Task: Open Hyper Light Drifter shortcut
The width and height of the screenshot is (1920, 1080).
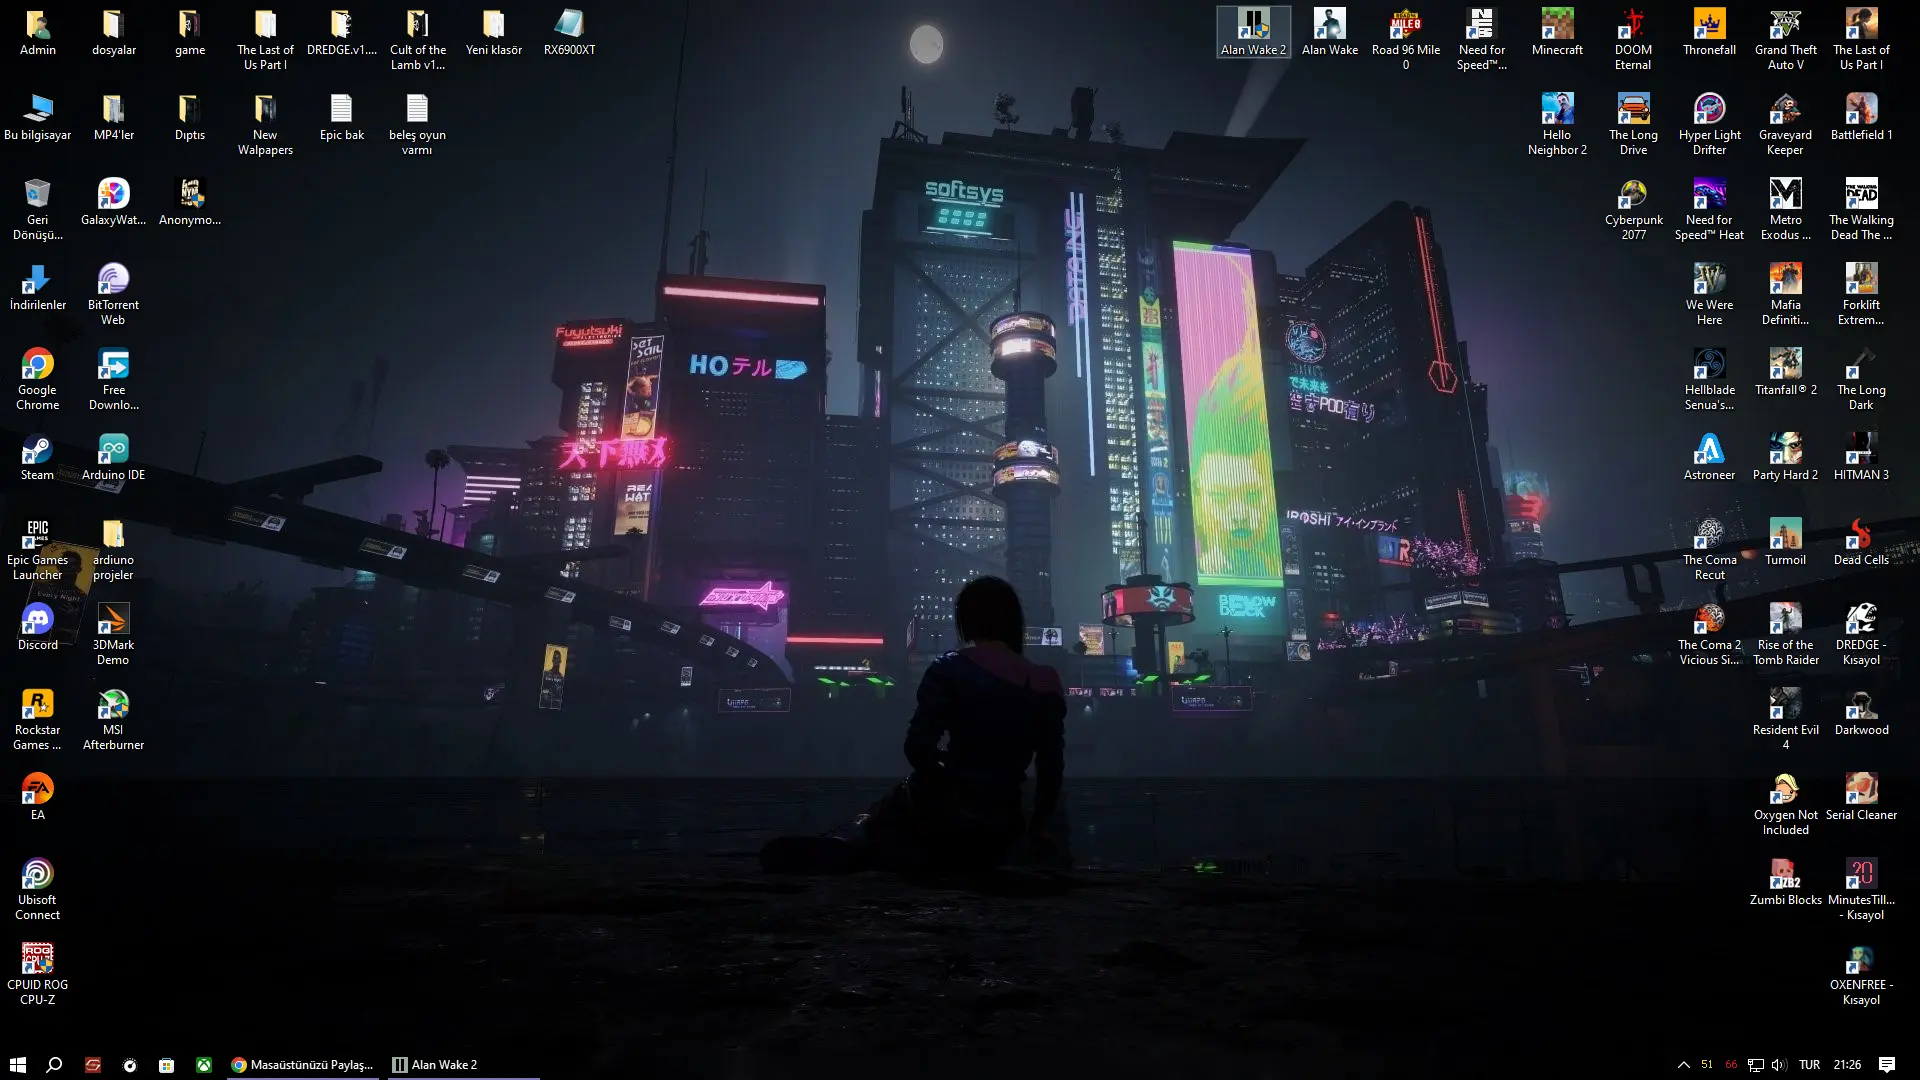Action: 1709,124
